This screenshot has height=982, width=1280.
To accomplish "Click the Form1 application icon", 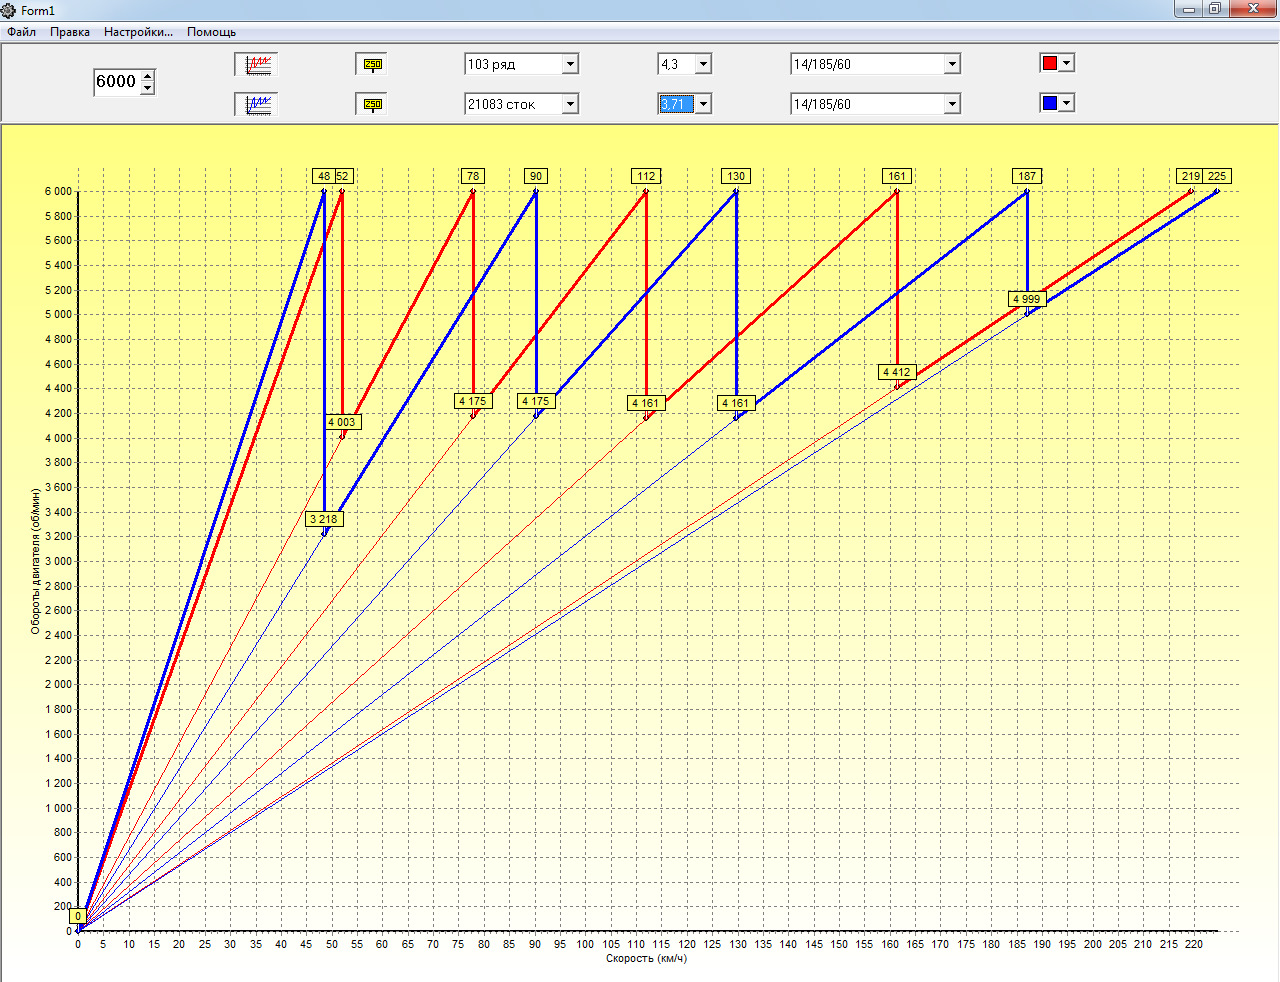I will [9, 10].
